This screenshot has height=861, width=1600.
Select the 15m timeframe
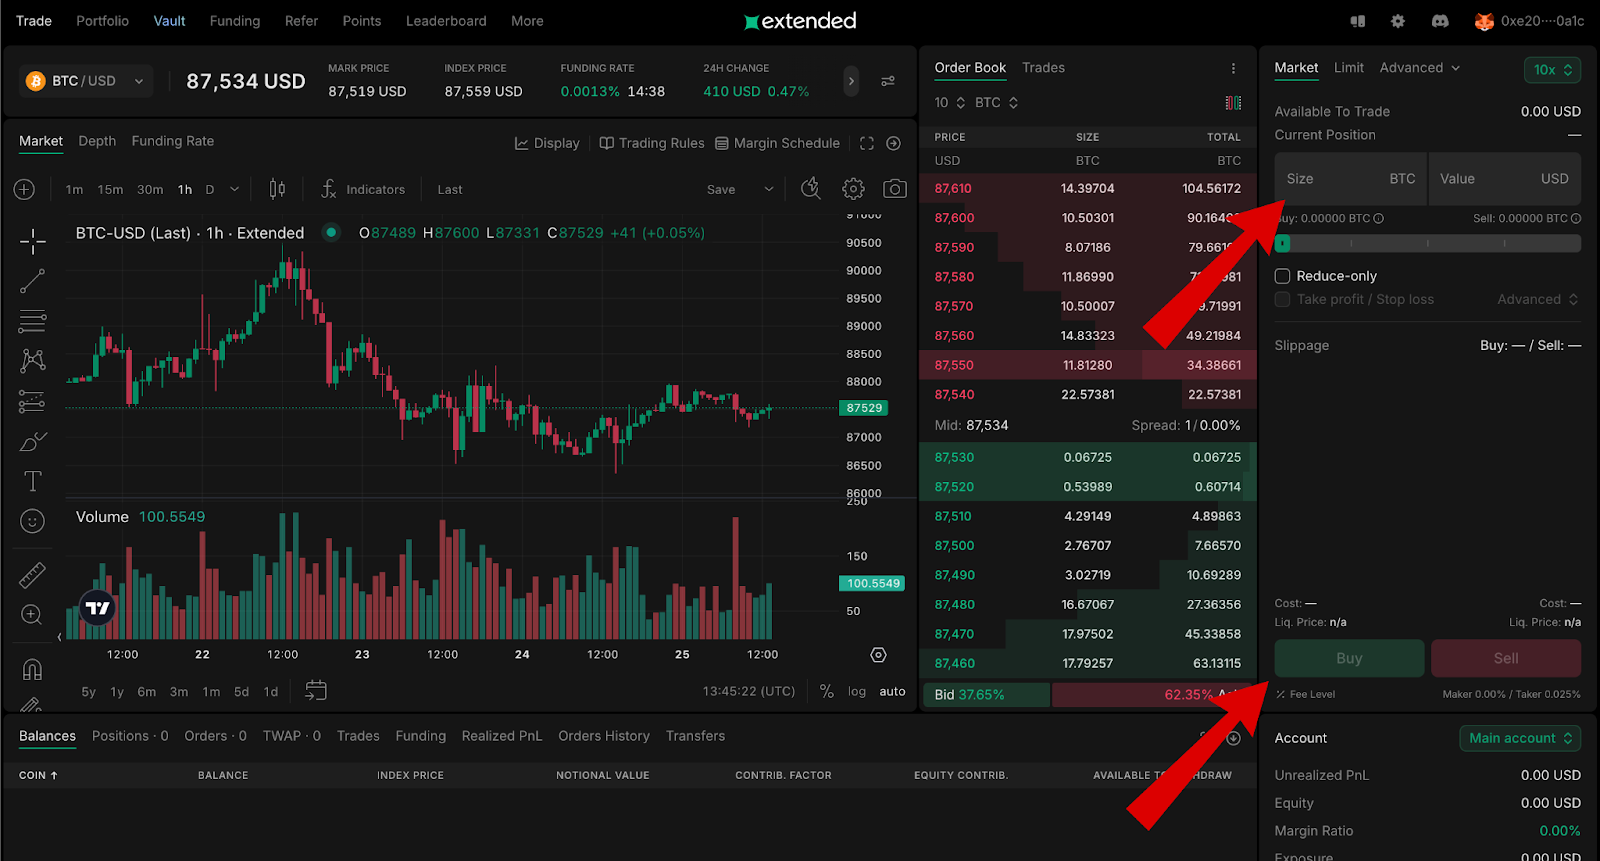tap(110, 189)
